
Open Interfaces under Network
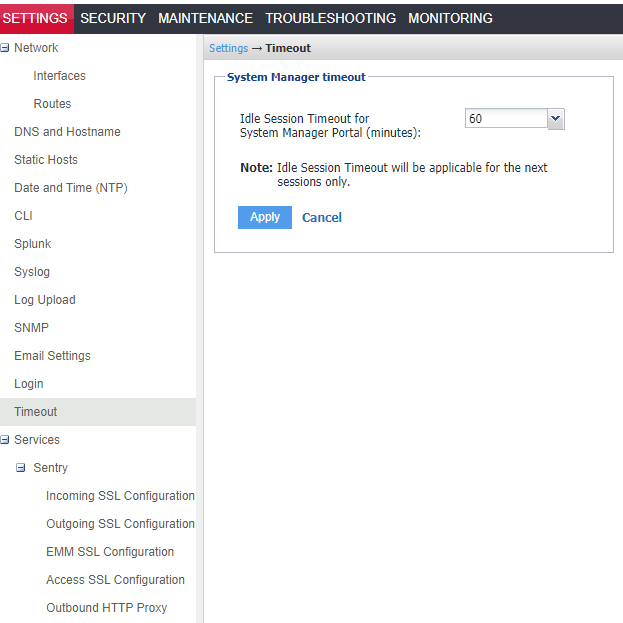click(x=59, y=76)
